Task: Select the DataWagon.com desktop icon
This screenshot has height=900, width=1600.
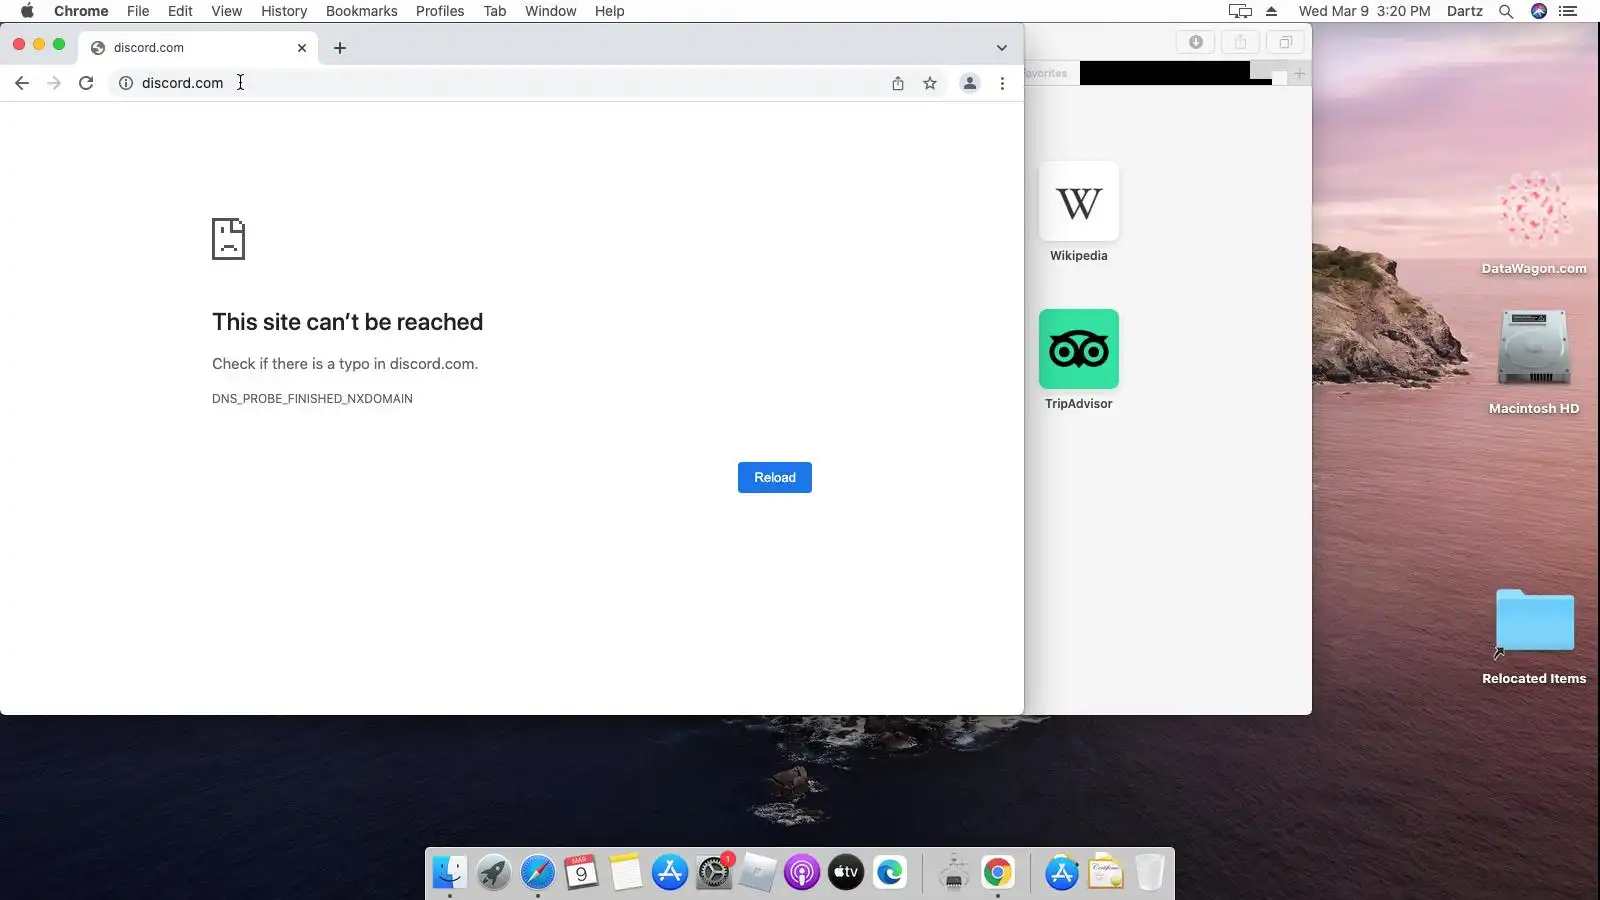Action: 1534,223
